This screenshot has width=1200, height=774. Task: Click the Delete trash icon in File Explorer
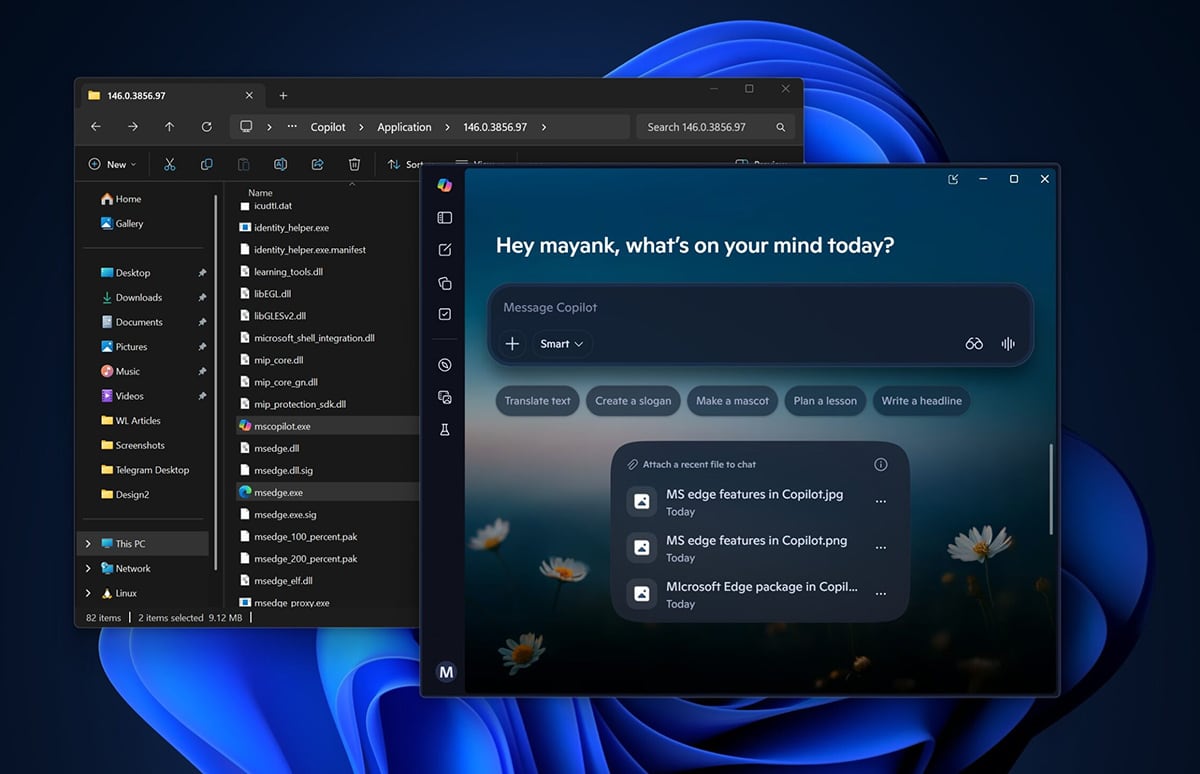[354, 164]
